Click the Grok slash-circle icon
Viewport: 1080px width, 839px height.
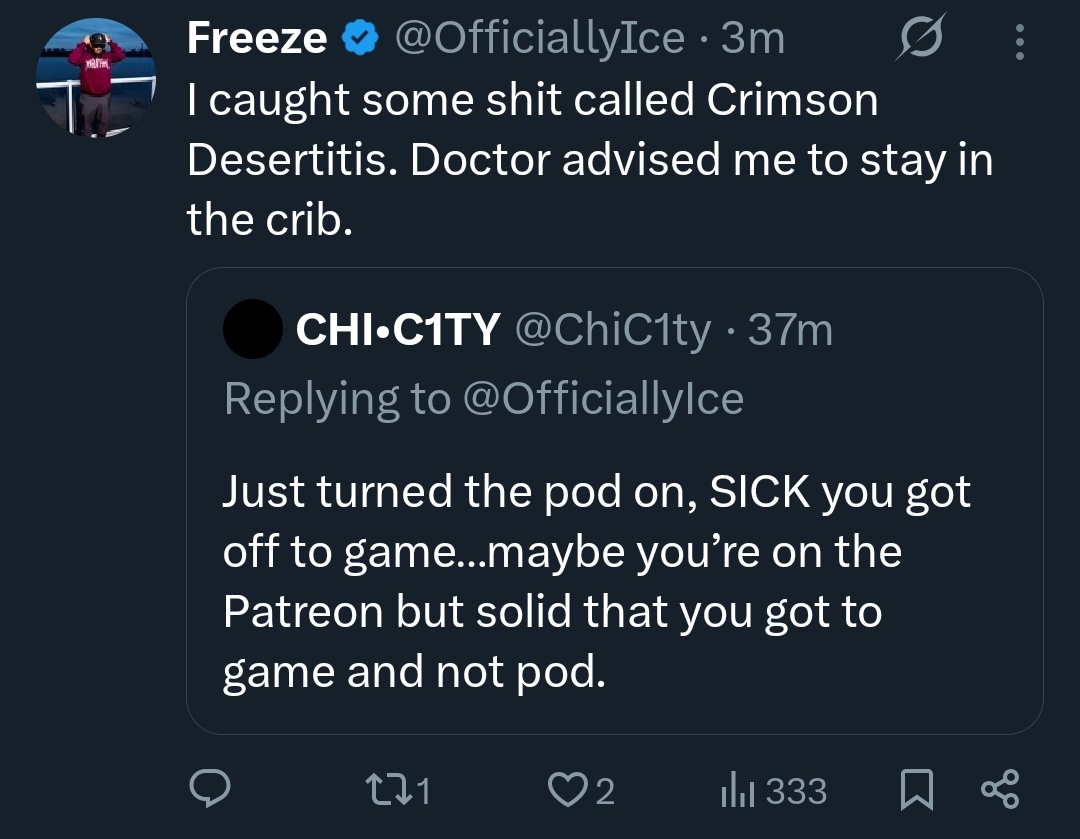[921, 38]
